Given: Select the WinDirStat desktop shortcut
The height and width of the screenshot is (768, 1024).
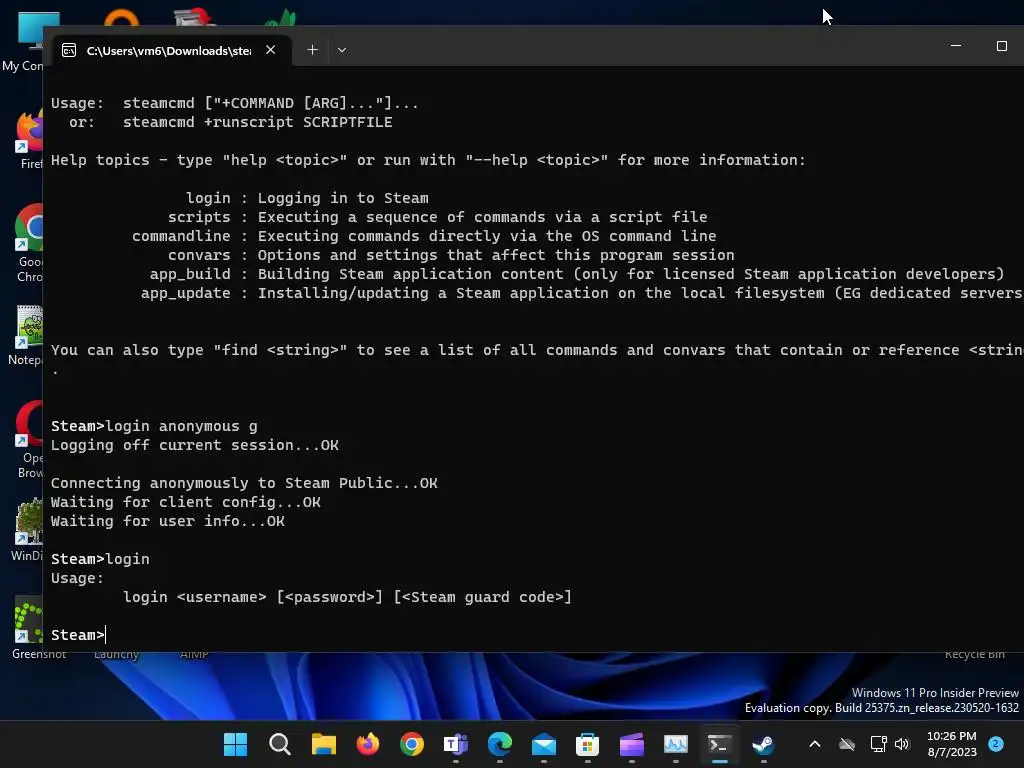Looking at the screenshot, I should click(27, 530).
